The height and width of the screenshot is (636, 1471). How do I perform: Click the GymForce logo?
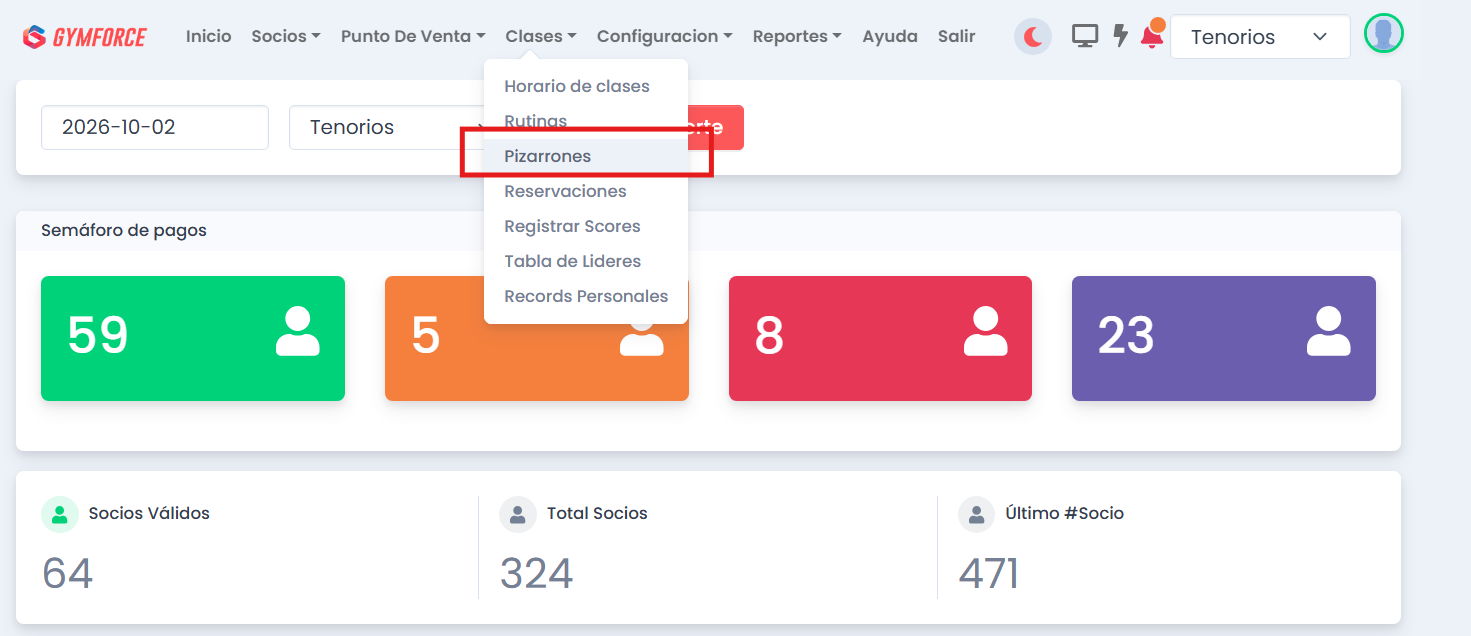click(85, 37)
